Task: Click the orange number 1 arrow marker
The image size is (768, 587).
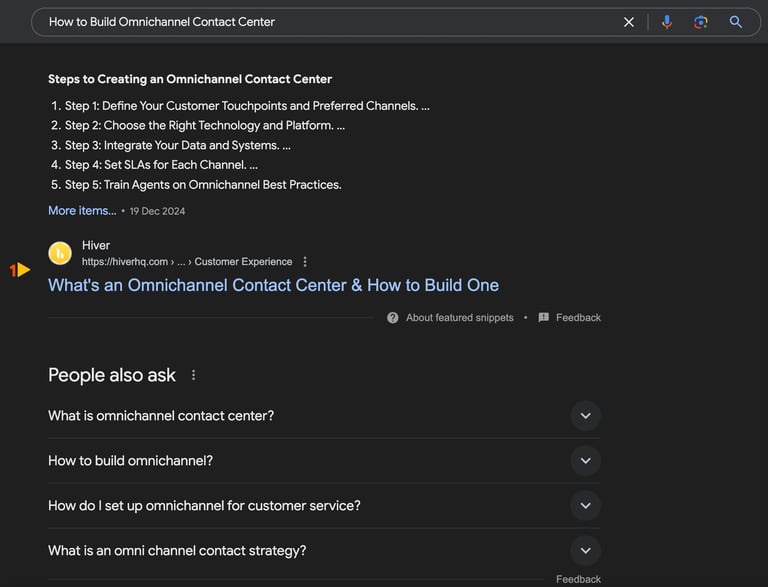Action: pos(20,269)
